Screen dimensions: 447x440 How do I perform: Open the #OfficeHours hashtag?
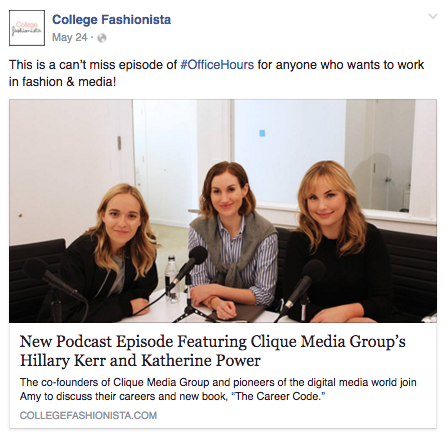point(217,65)
